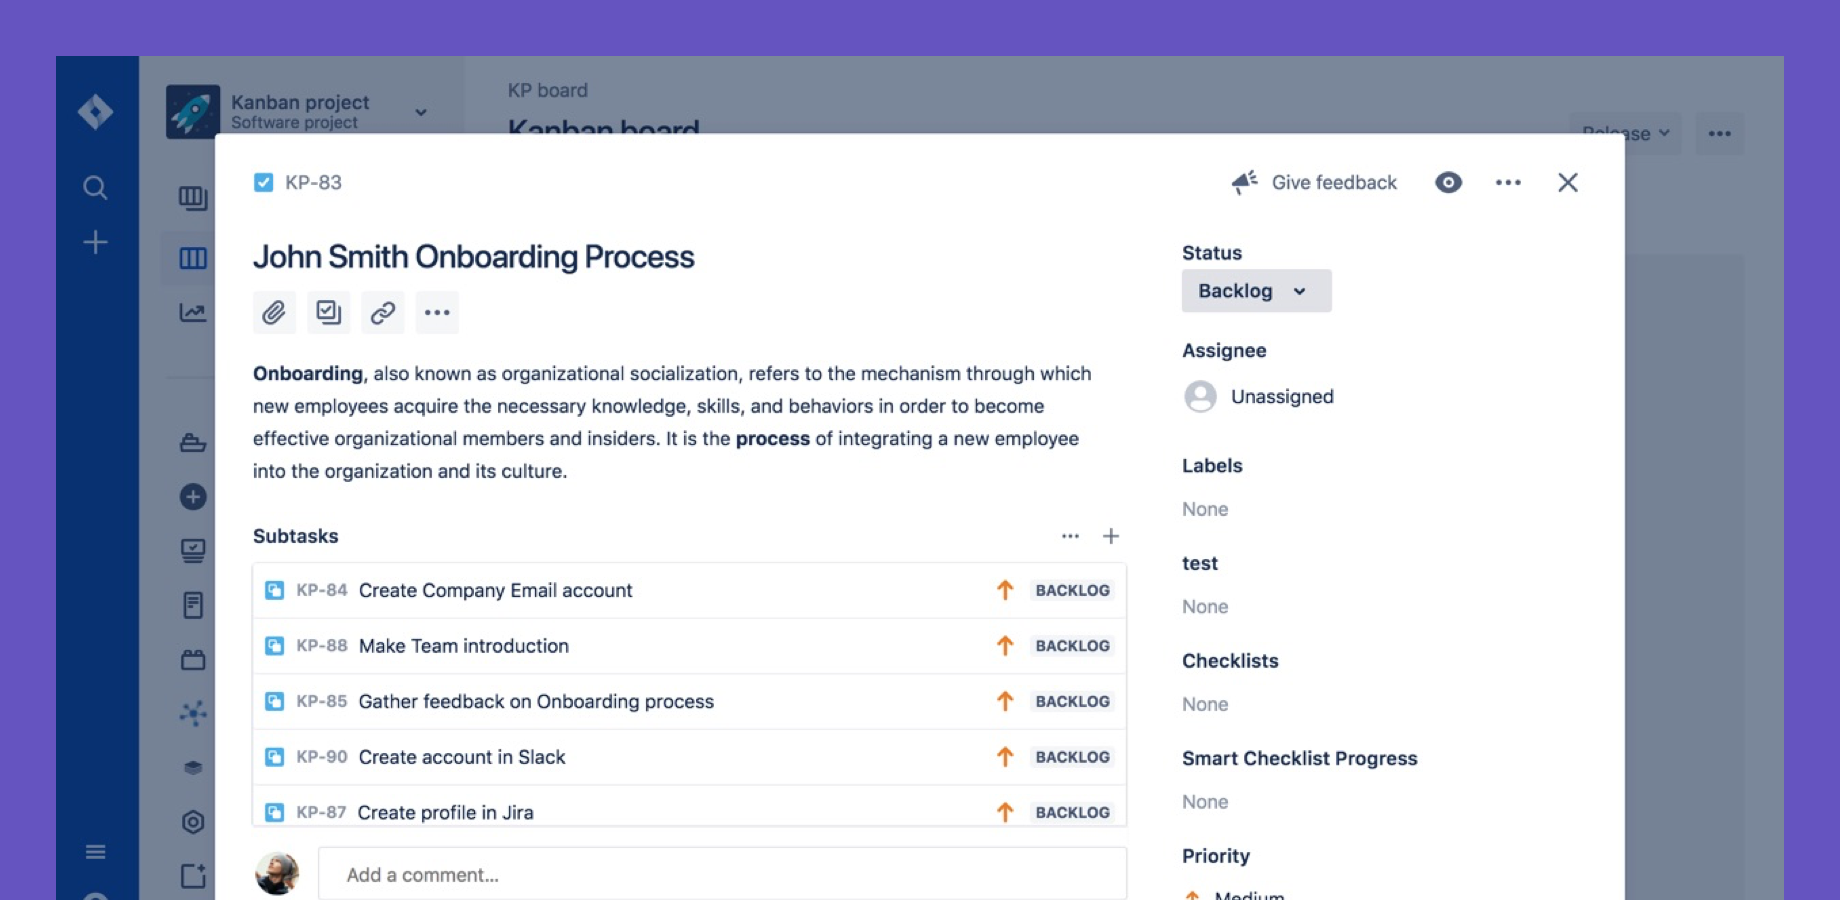Viewport: 1840px width, 900px height.
Task: Click the Add a comment field
Action: click(x=722, y=875)
